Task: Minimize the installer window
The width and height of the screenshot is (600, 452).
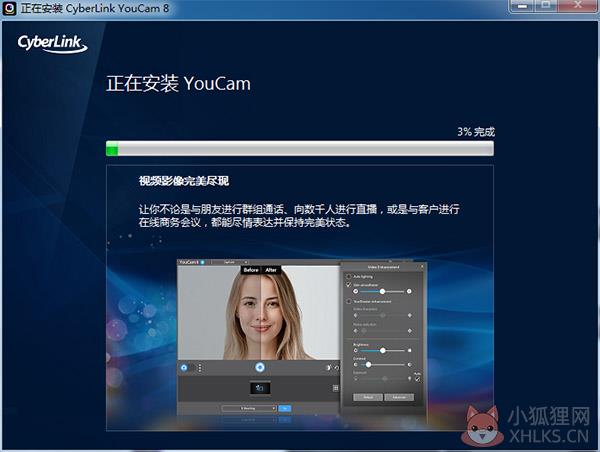Action: pos(522,6)
